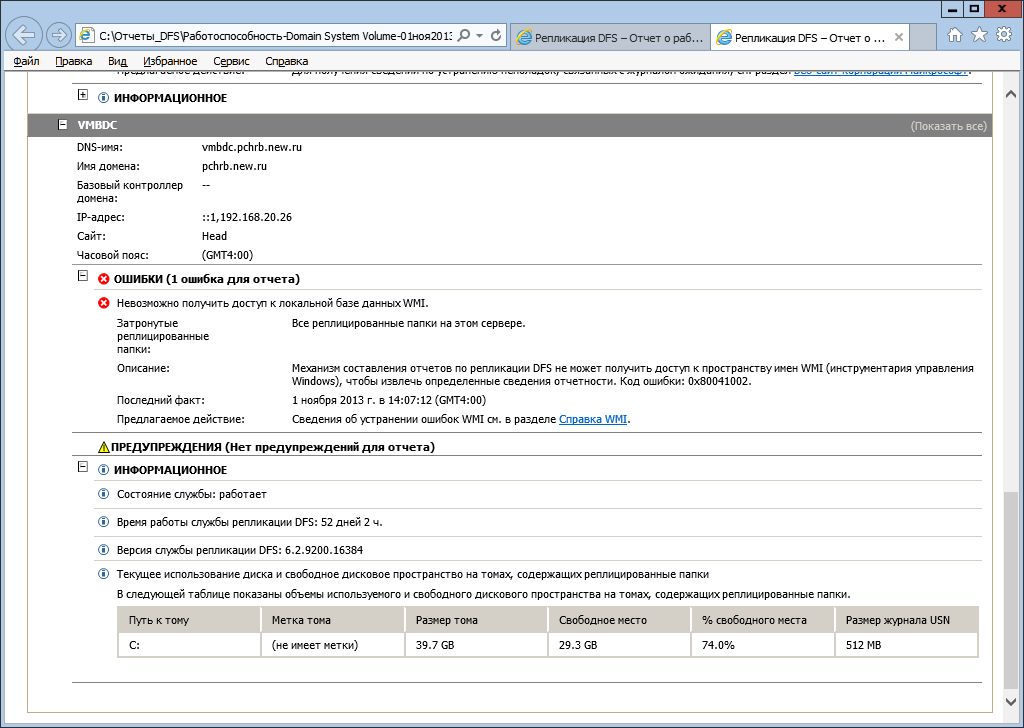Select DNS name 'vmbdc.pchrb.new.ru'
The image size is (1024, 728).
pos(252,148)
